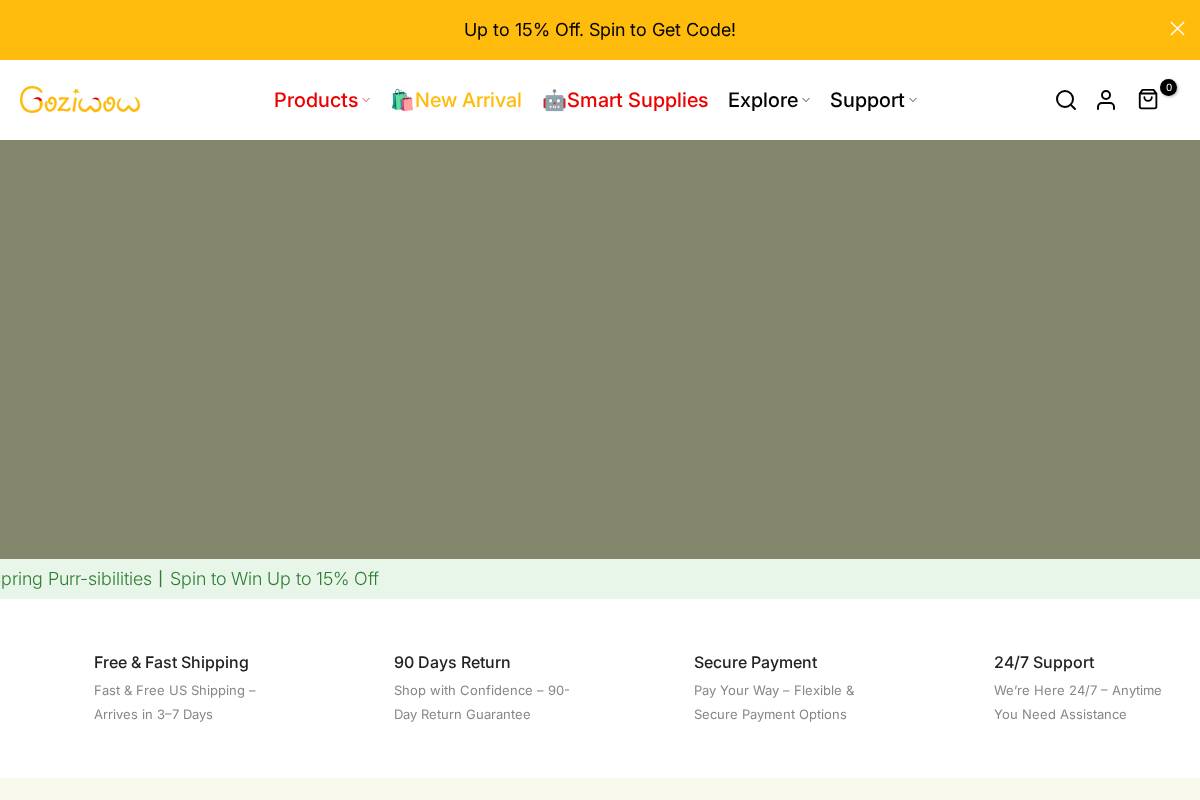Click the Spin to Get Code promo banner
This screenshot has width=1200, height=800.
pyautogui.click(x=600, y=30)
